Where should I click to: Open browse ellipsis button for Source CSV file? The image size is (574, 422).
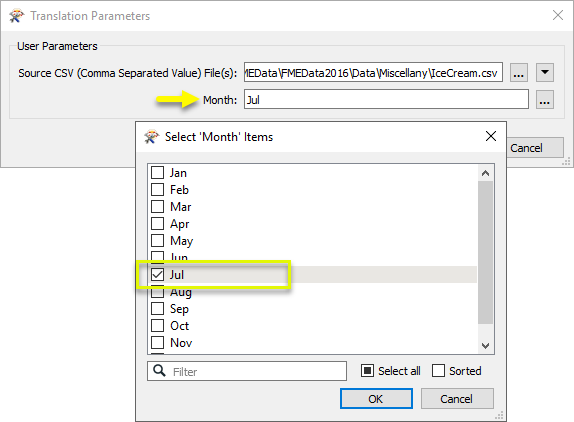(519, 72)
